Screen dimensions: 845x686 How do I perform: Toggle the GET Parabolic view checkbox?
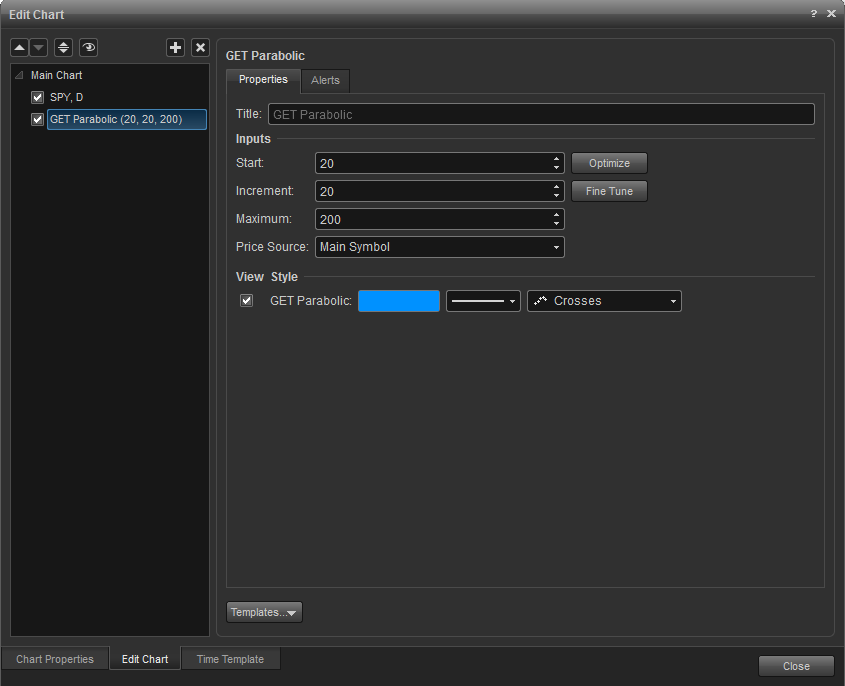246,301
